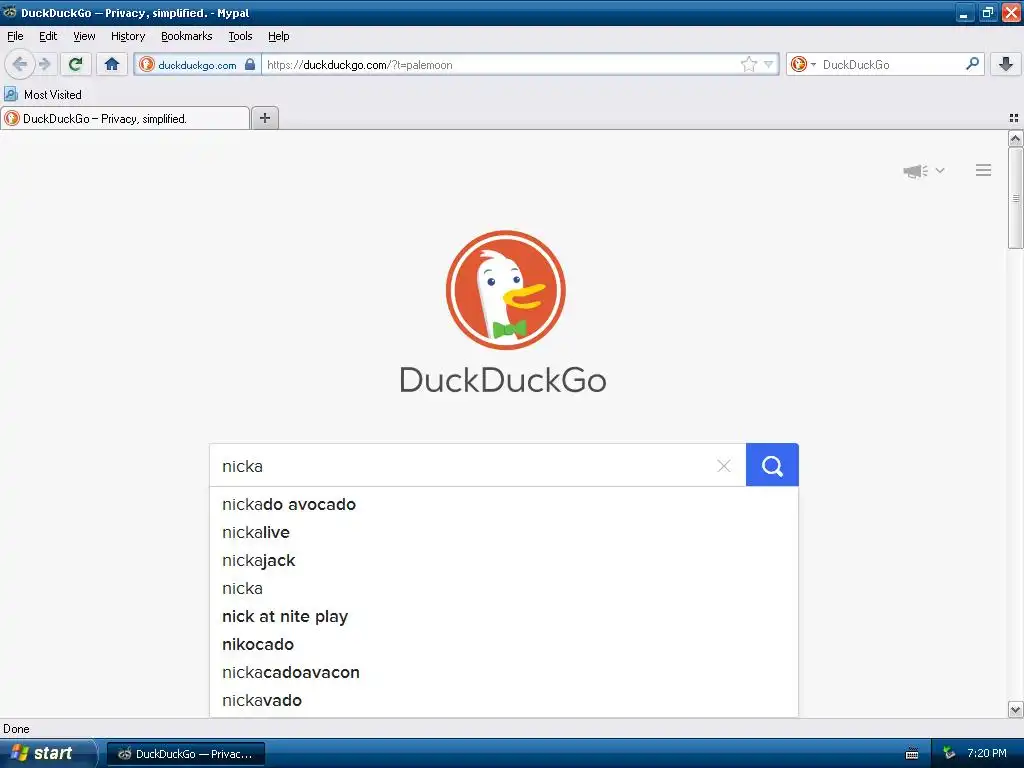Click the DuckDuckGo taskbar window button
The width and height of the screenshot is (1024, 768).
[186, 754]
